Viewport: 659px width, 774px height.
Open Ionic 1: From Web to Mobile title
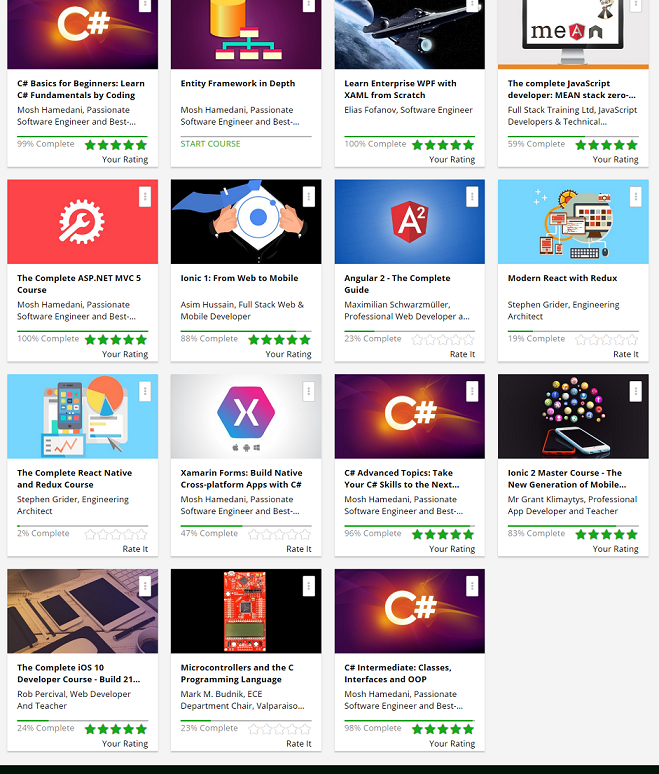pyautogui.click(x=239, y=278)
